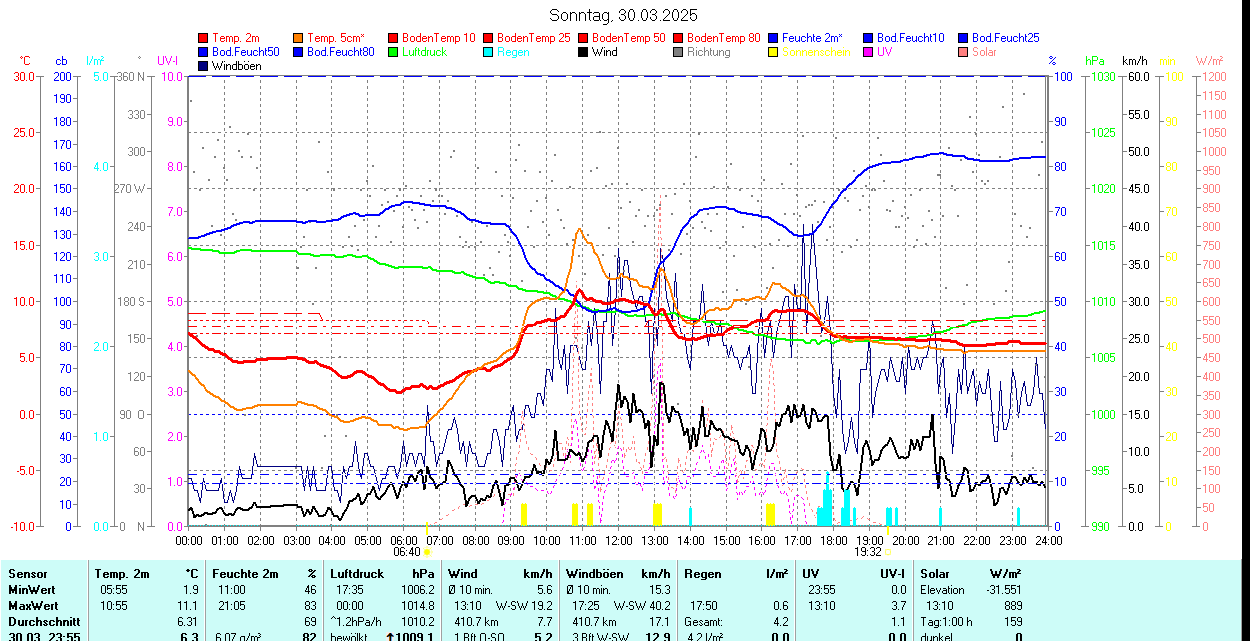Screen dimensions: 1250x641
Task: Click the sunset icon at 19:32
Action: point(888,552)
